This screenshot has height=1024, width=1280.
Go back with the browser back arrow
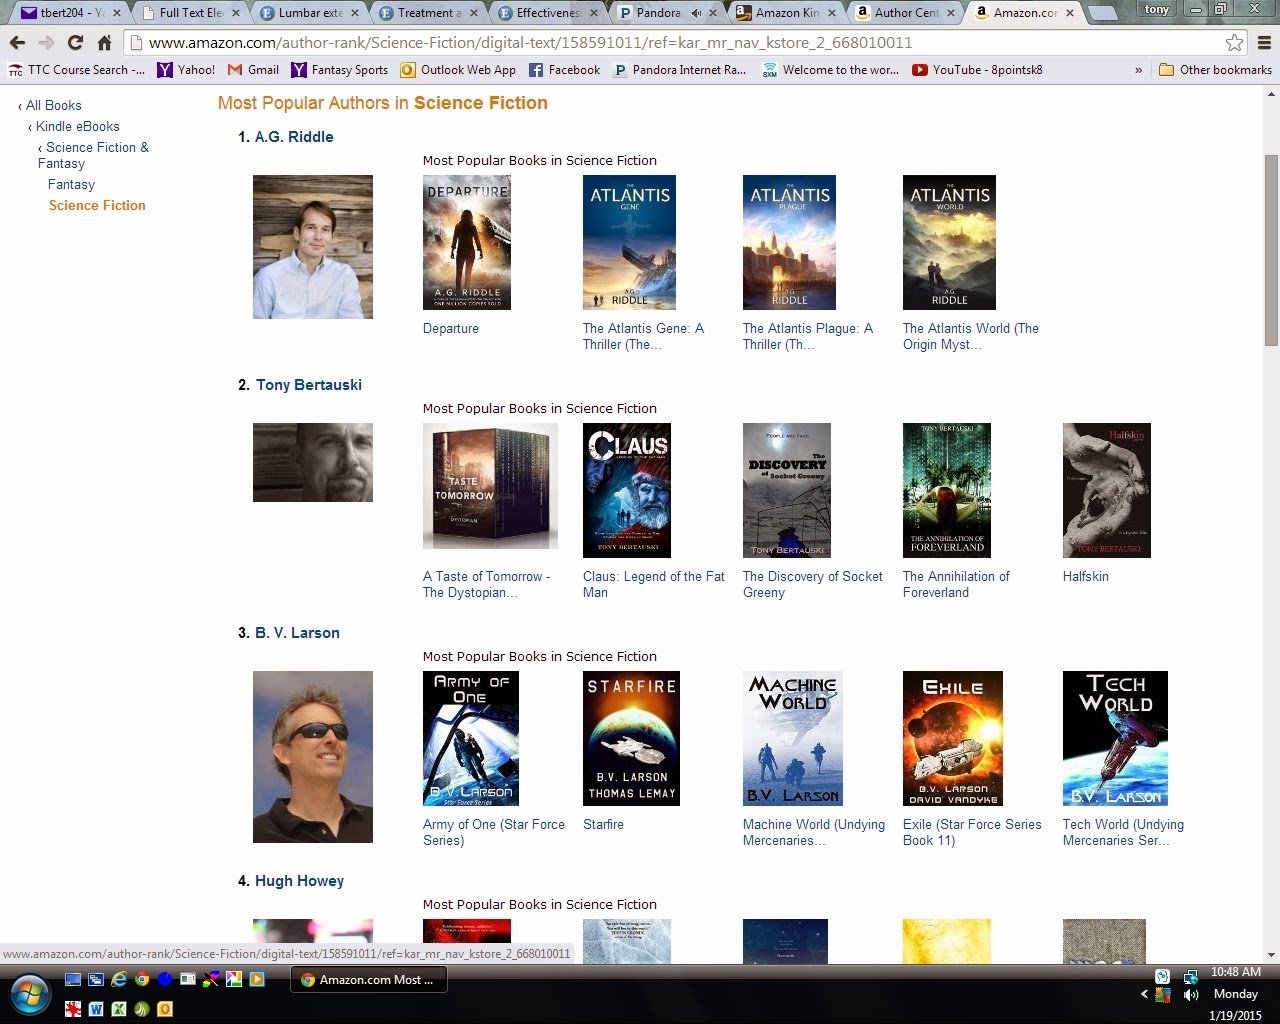(17, 42)
